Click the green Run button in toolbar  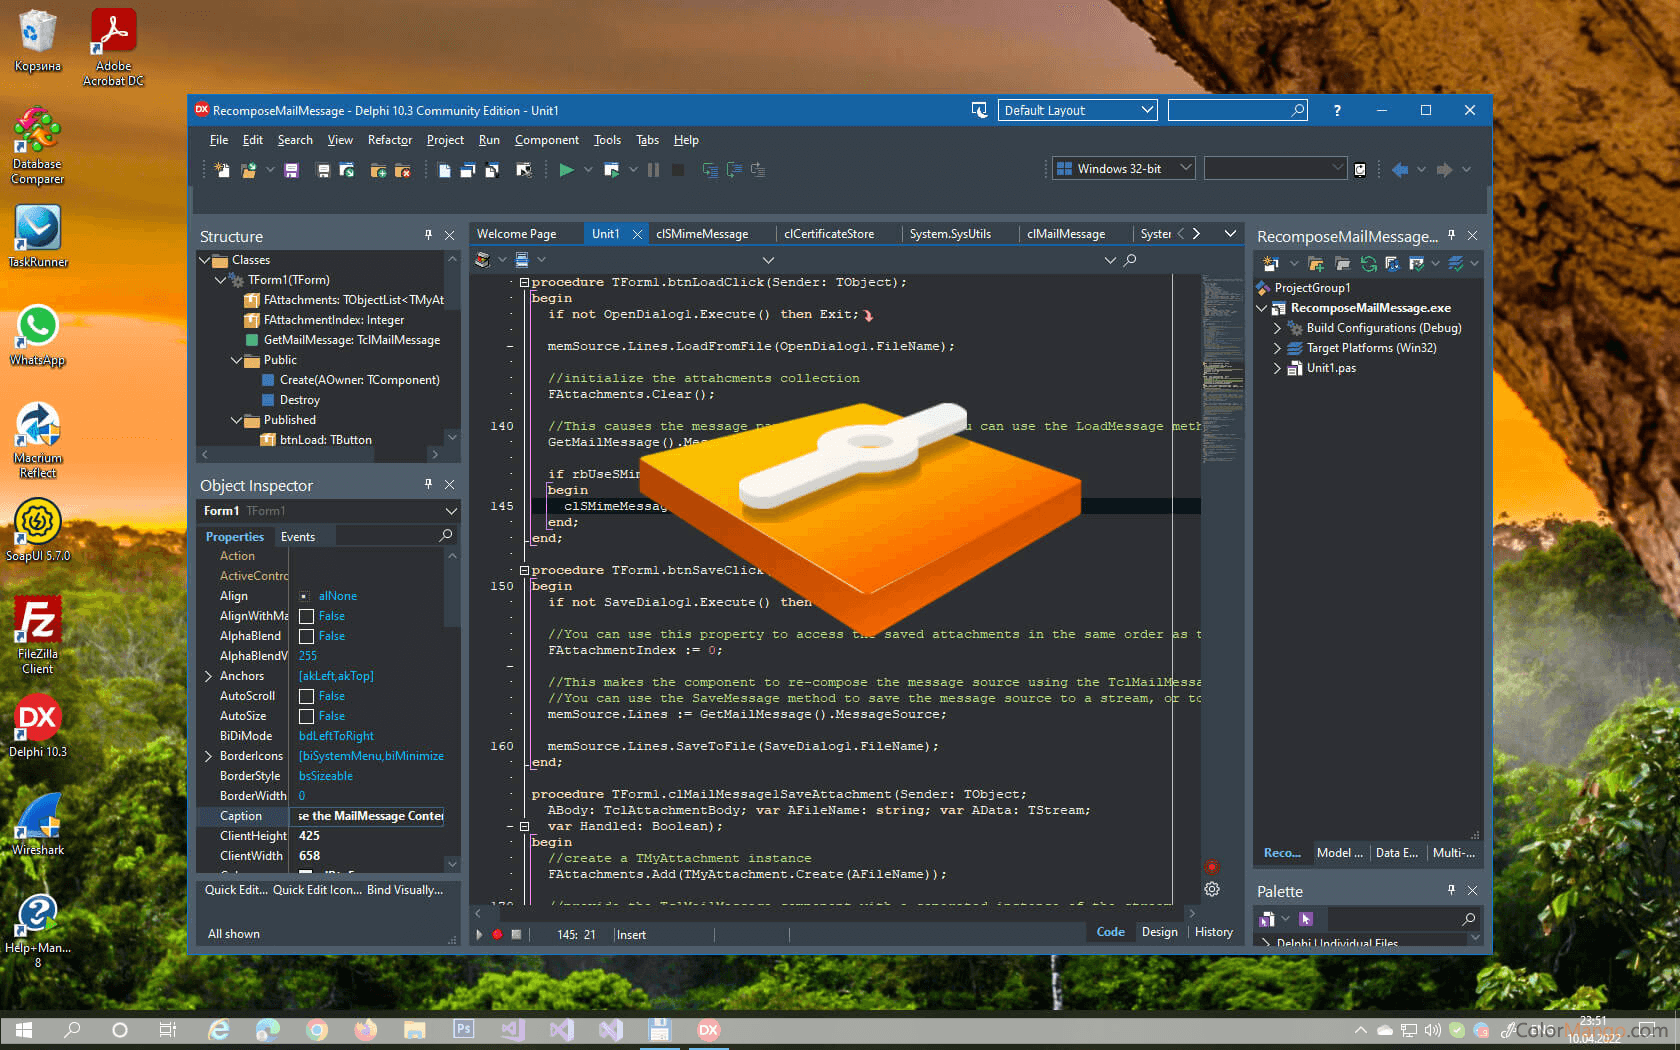566,170
